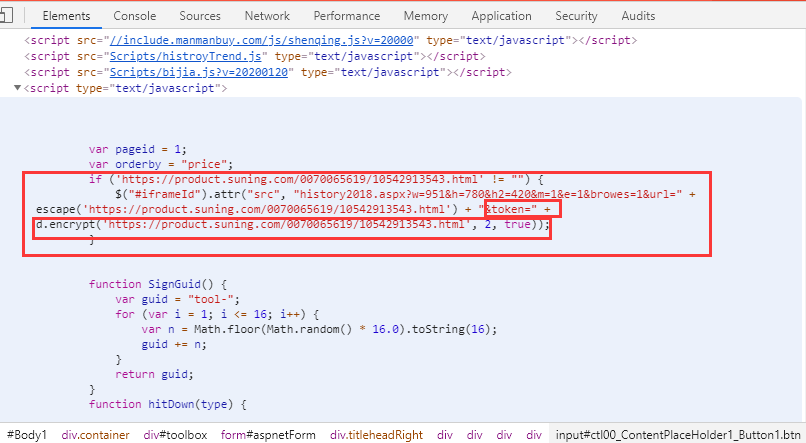
Task: Open the Scripts/histroyTrend.js link
Action: coord(186,56)
